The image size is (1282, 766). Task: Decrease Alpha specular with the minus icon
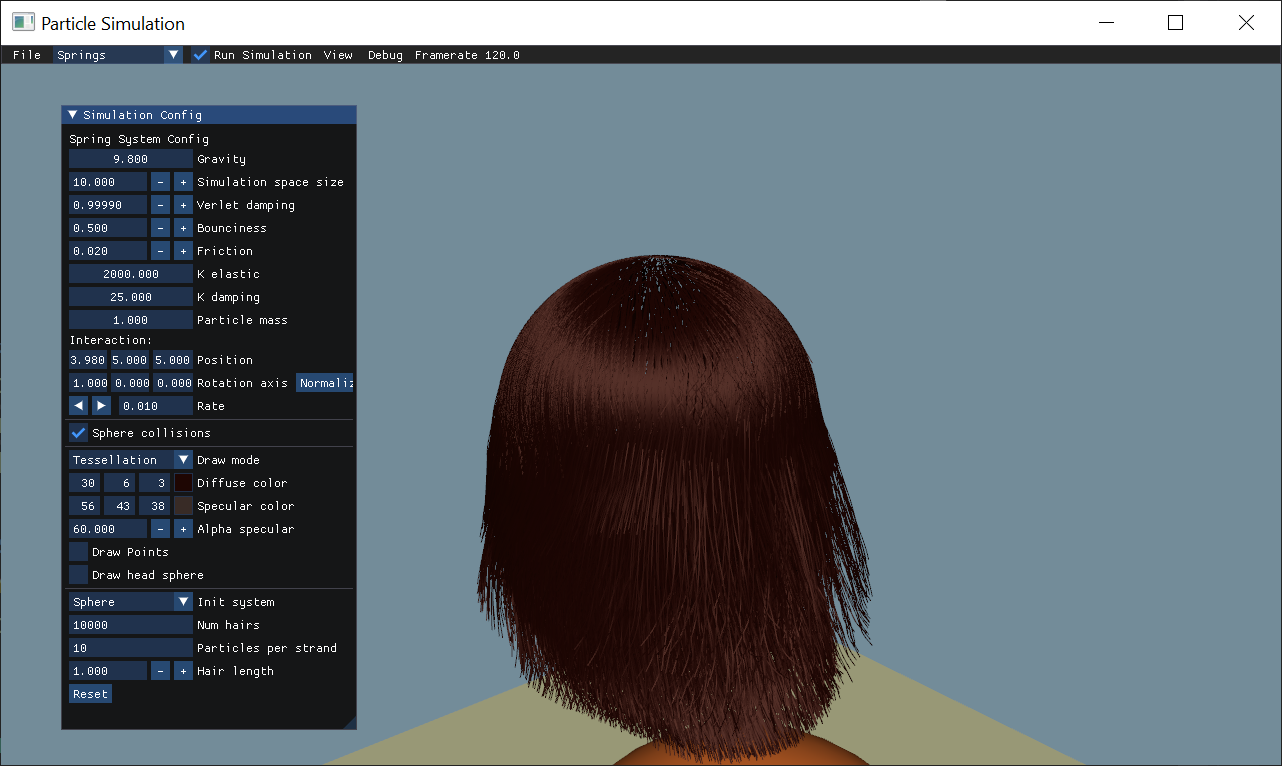tap(160, 528)
